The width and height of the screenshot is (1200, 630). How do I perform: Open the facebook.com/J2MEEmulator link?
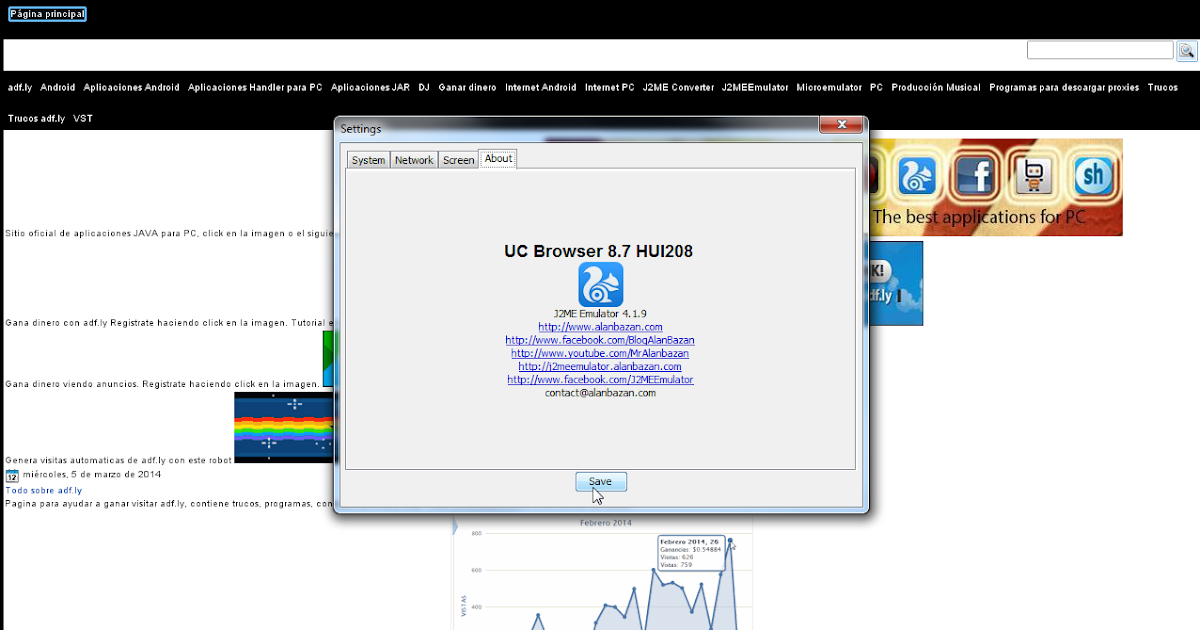[600, 380]
